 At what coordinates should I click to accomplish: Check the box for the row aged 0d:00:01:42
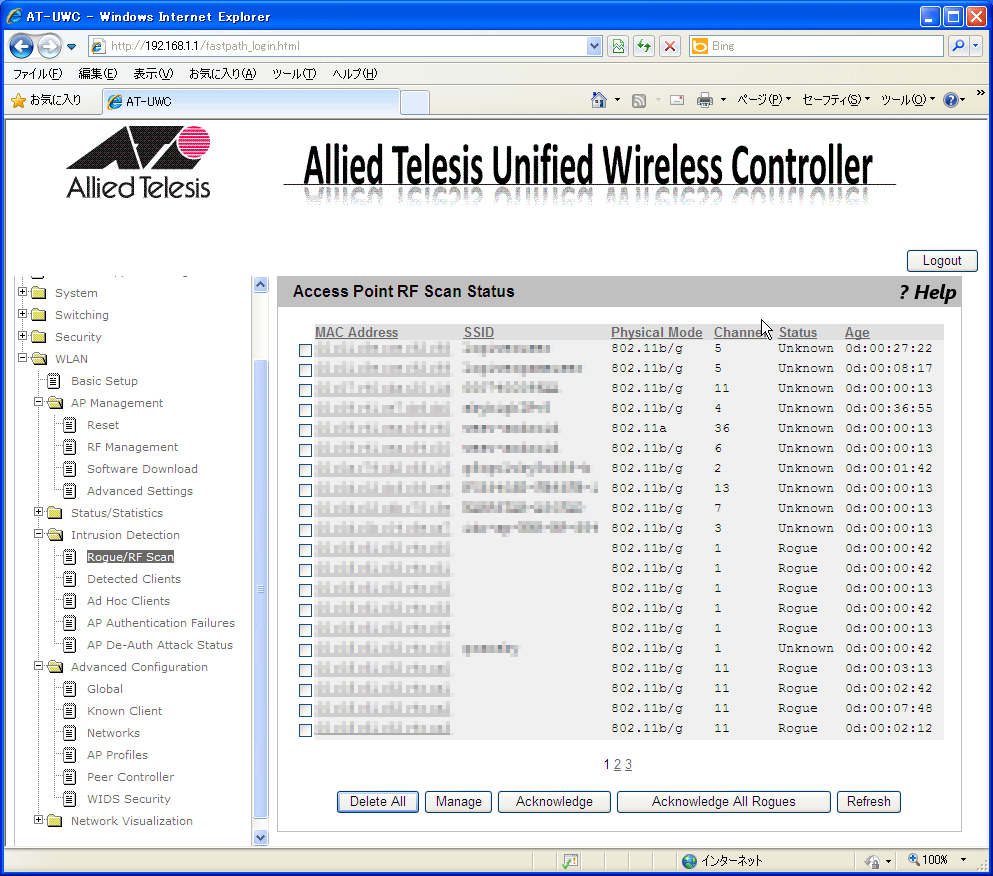point(305,470)
